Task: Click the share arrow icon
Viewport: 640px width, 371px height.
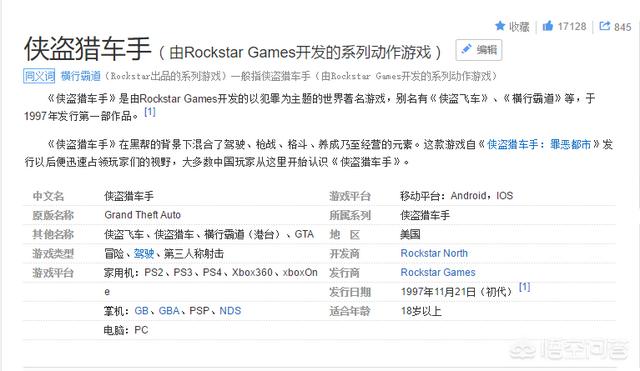Action: pos(604,26)
